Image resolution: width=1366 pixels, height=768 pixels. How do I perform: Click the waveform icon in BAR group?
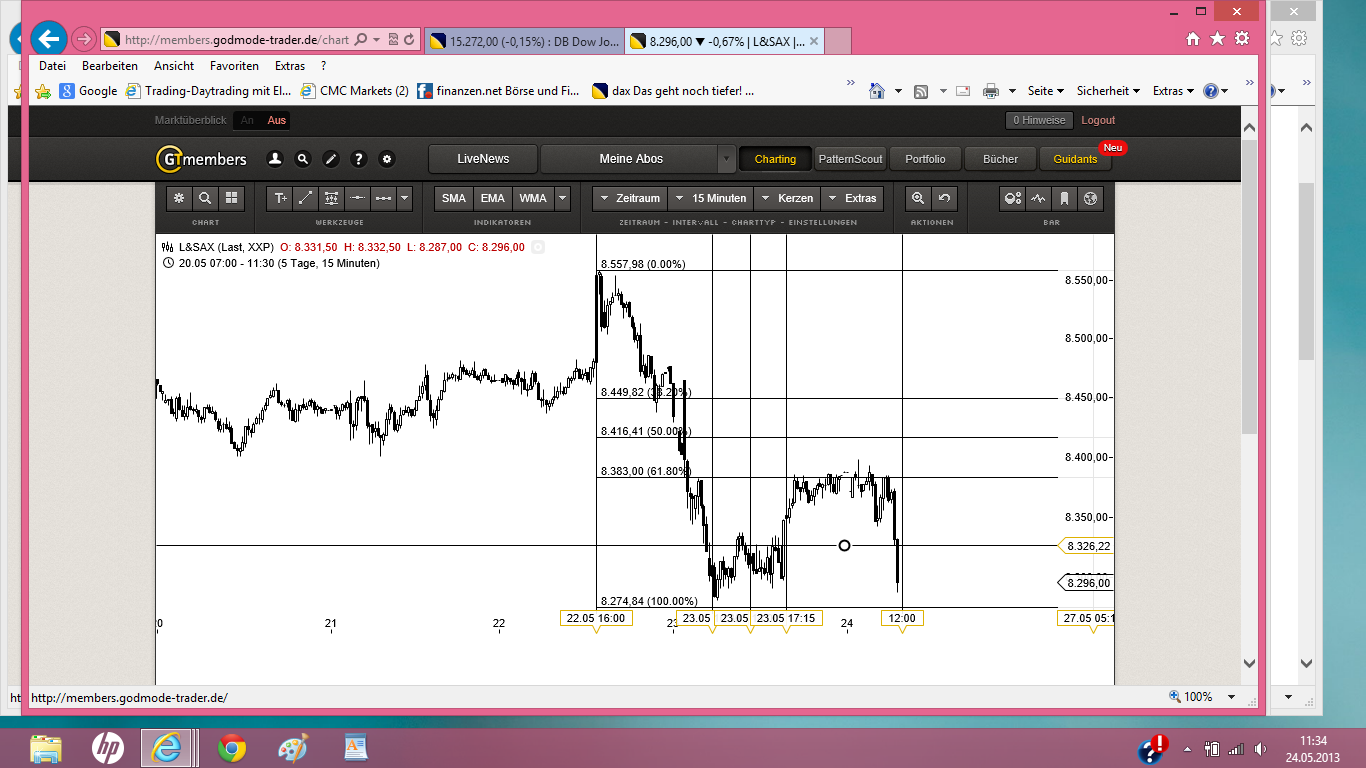1038,198
